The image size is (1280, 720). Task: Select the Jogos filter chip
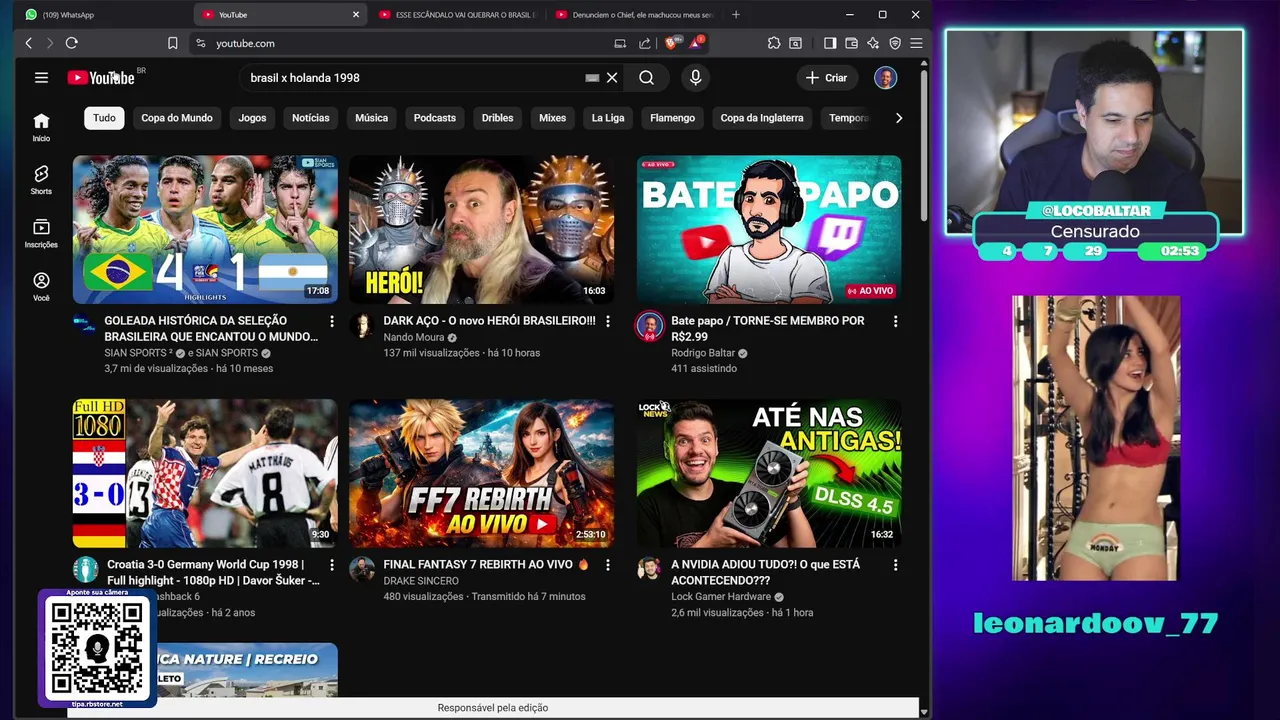pyautogui.click(x=252, y=118)
